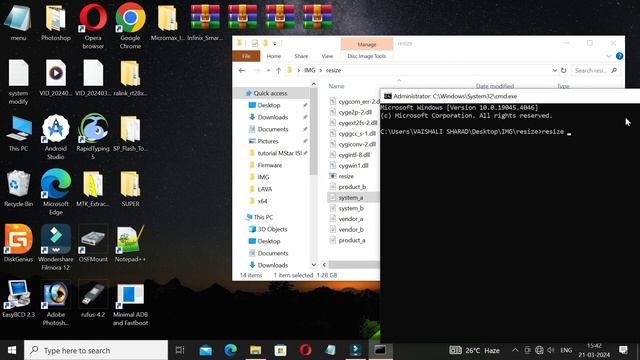This screenshot has height=360, width=640.
Task: Open Android Studio desktop shortcut
Action: (56, 137)
